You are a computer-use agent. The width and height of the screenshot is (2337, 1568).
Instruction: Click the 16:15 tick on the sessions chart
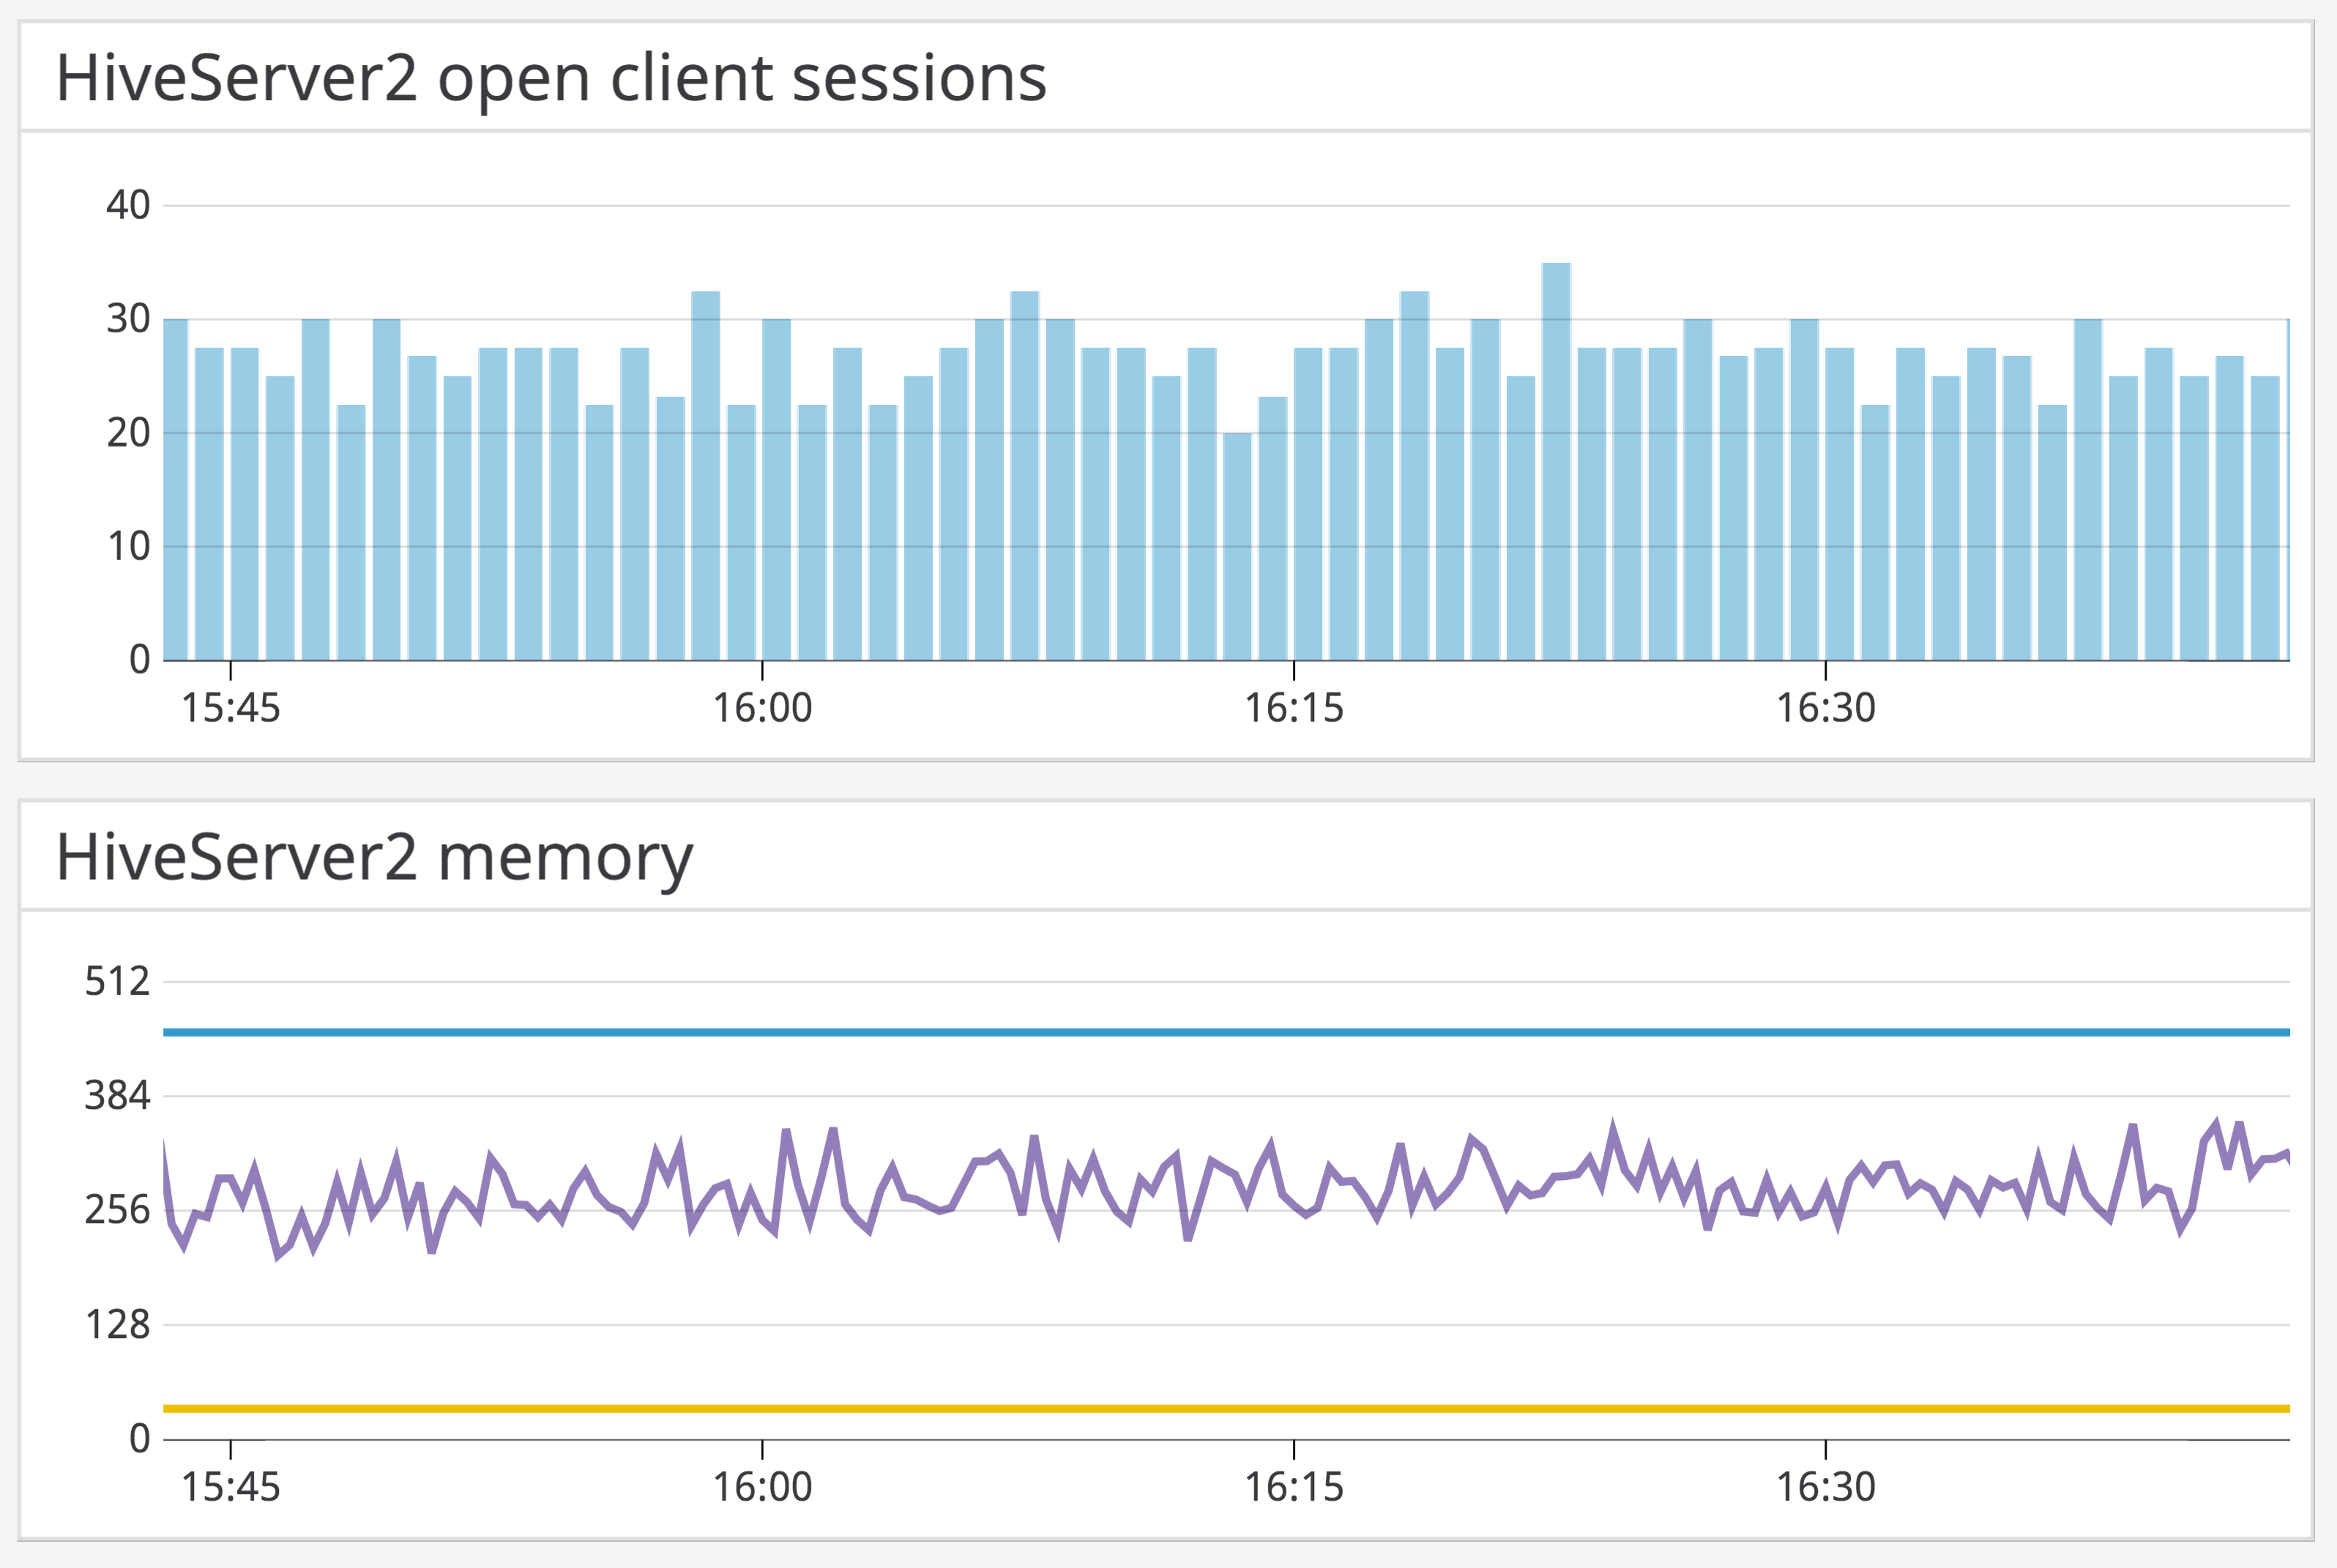1294,708
